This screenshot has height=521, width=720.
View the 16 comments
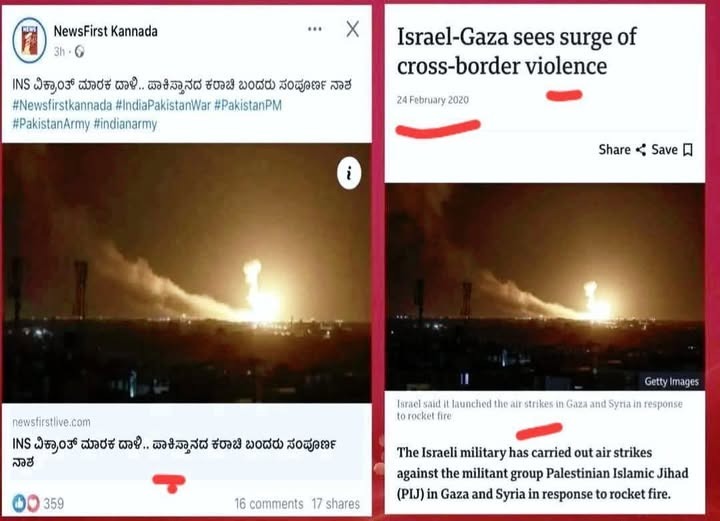pos(269,504)
